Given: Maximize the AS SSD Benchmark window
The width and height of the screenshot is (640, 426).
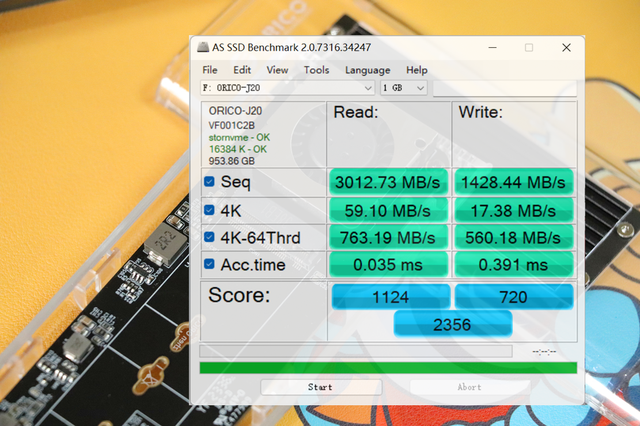Looking at the screenshot, I should pyautogui.click(x=529, y=48).
